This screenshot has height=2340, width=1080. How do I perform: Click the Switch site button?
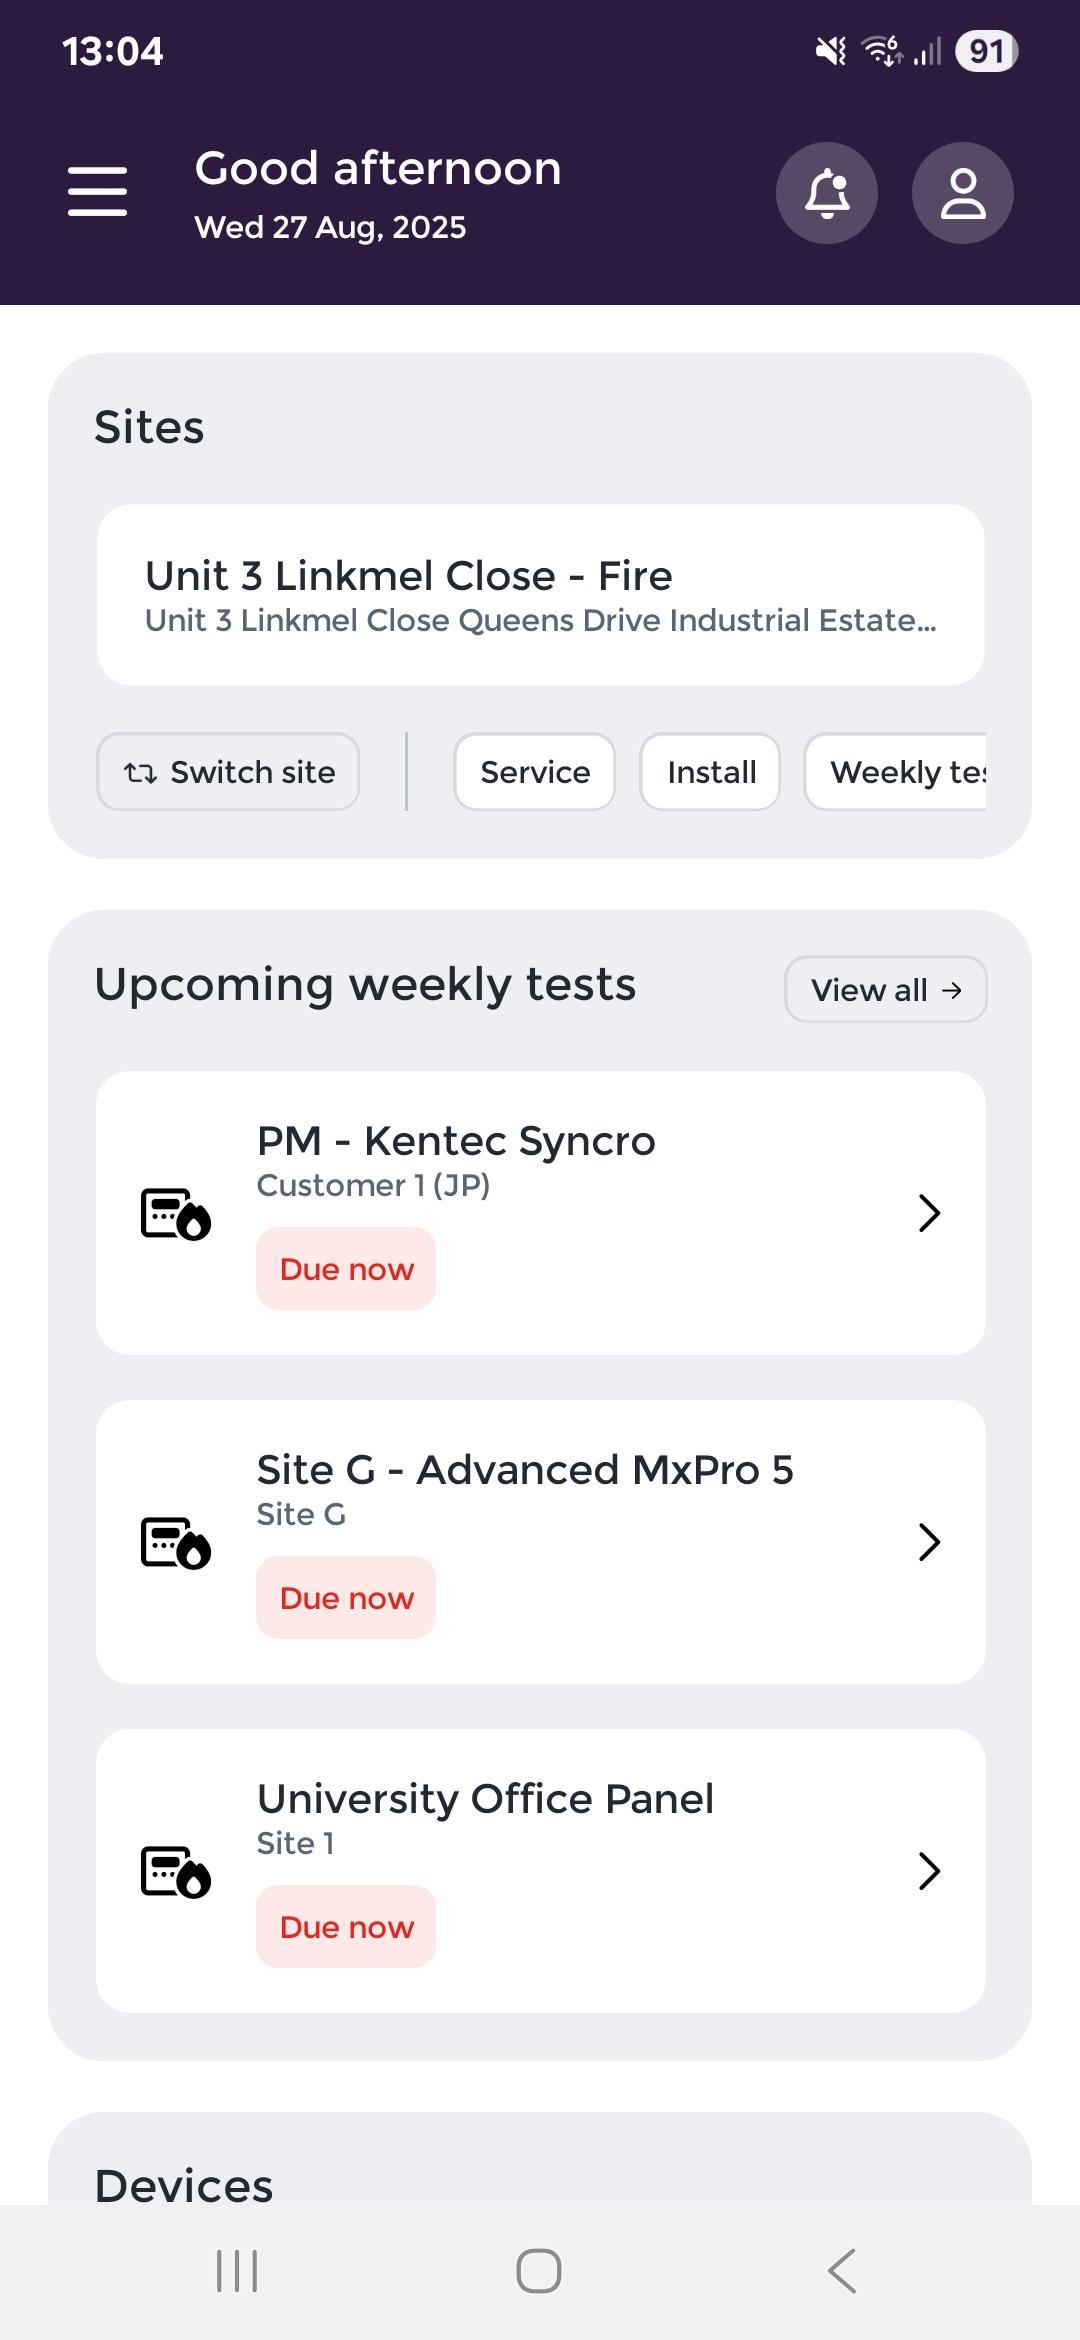228,772
